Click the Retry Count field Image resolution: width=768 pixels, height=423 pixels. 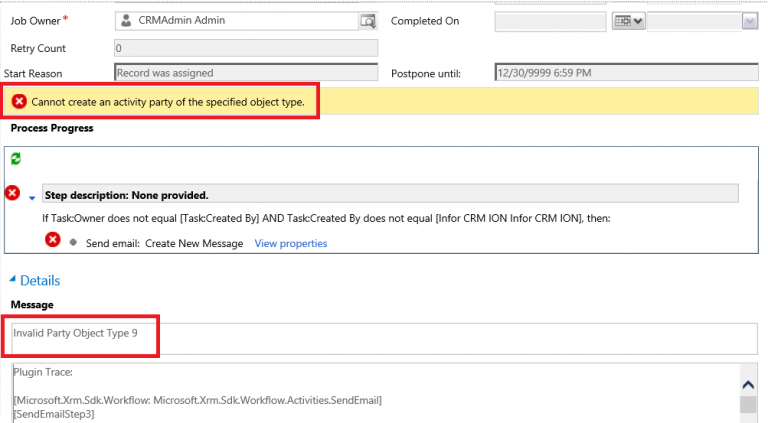point(246,48)
